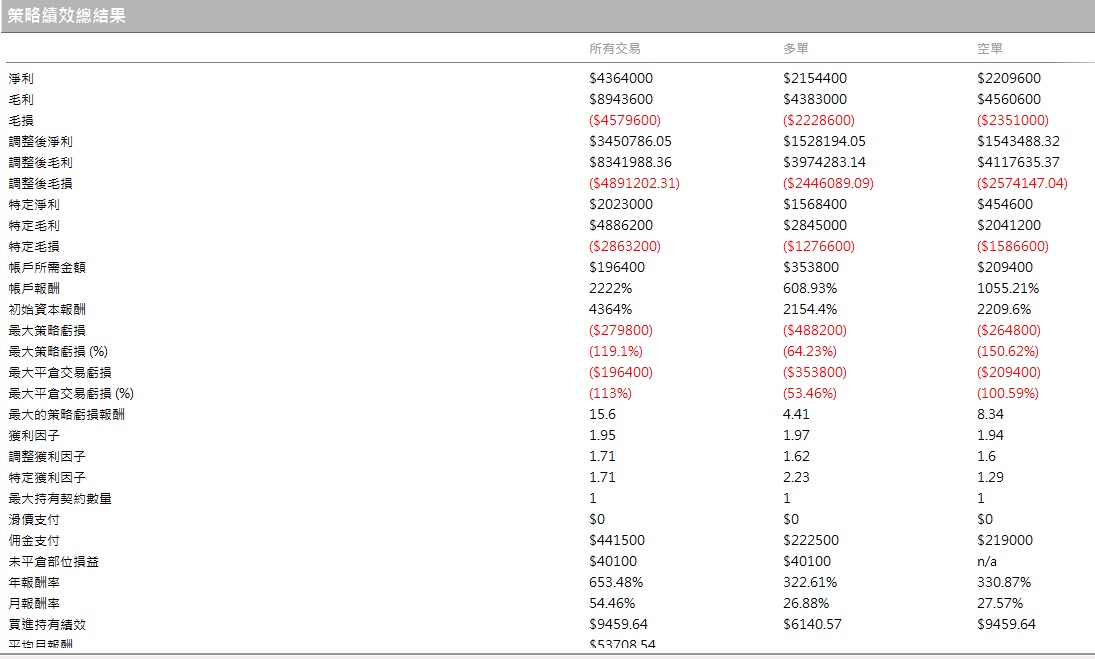The height and width of the screenshot is (659, 1095).
Task: Select the 調整後淨利 row label
Action: (x=41, y=141)
